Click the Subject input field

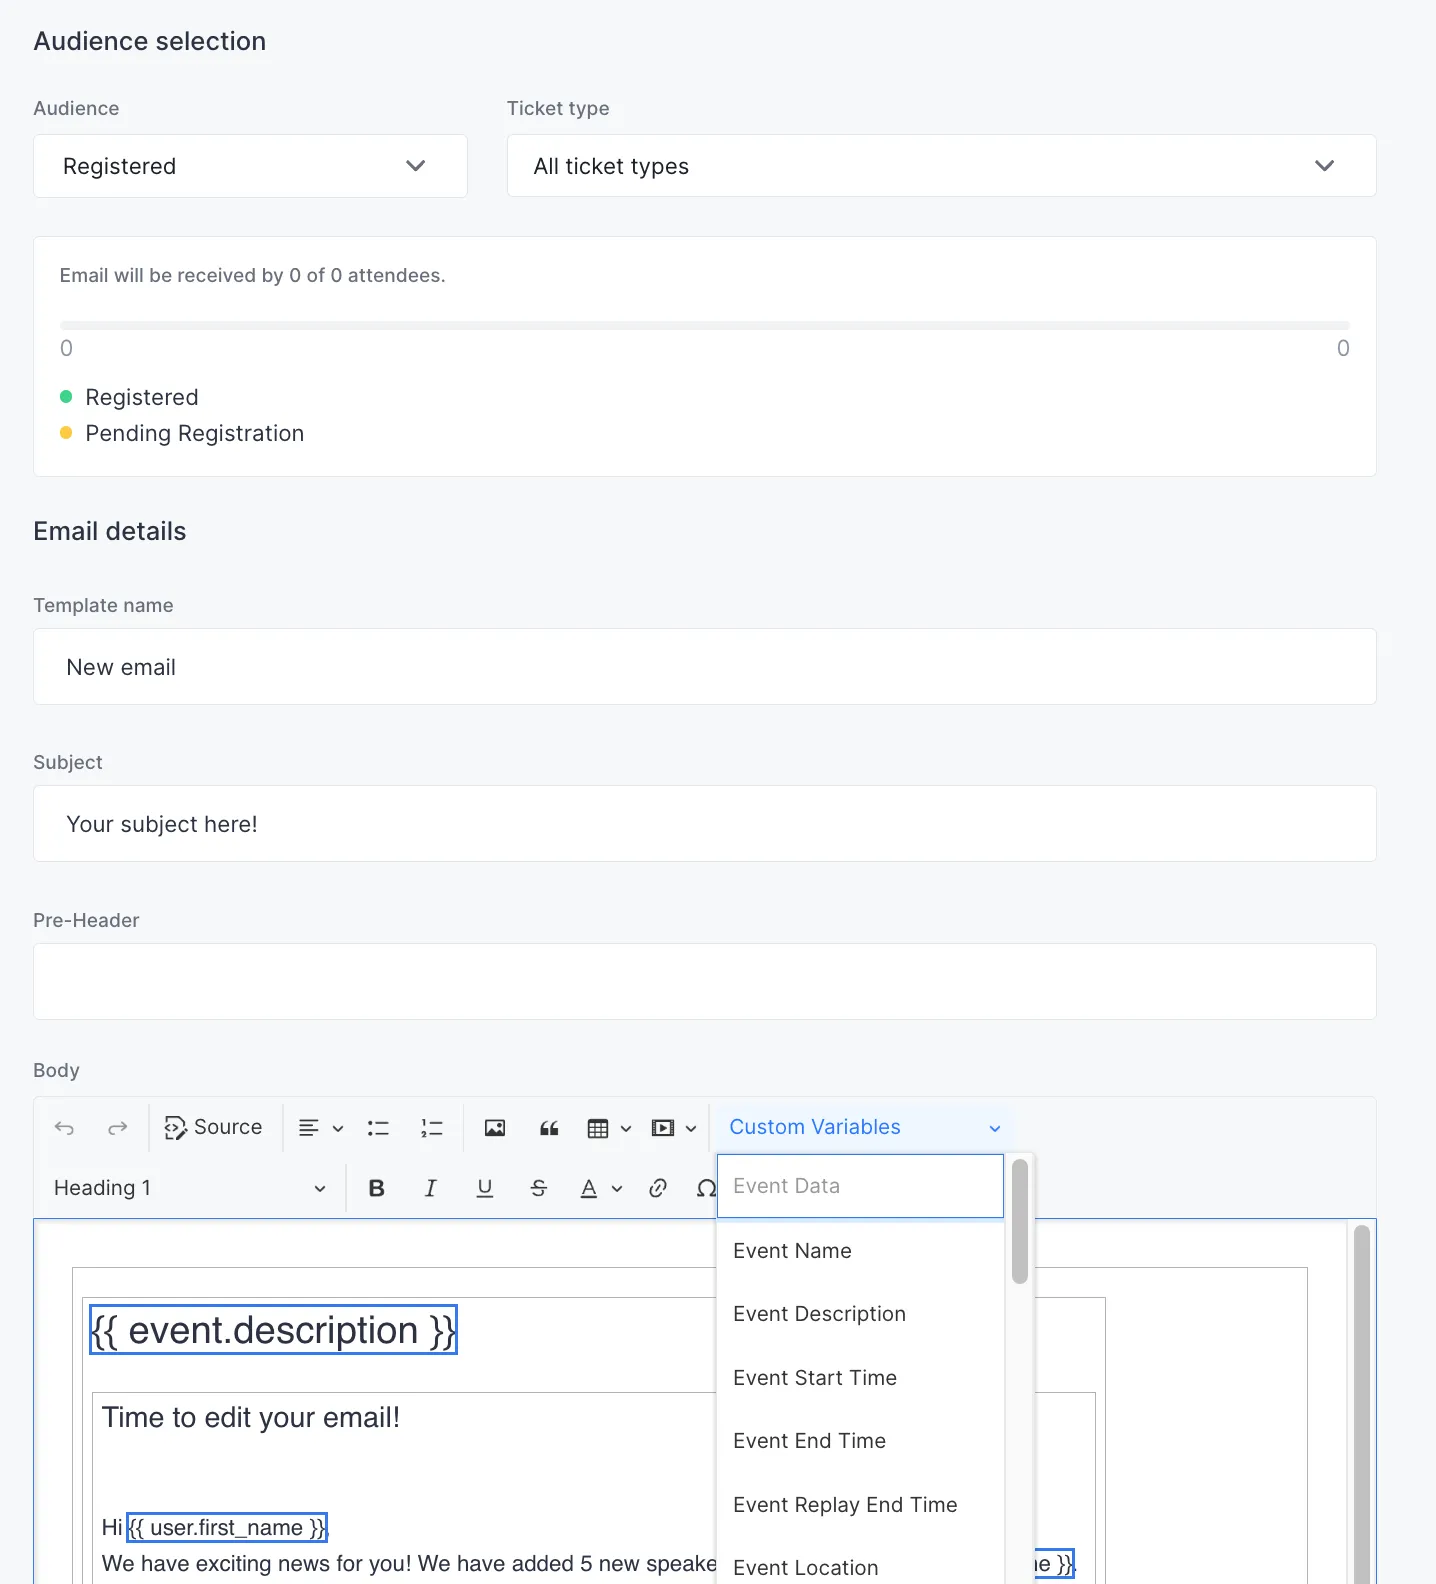pos(704,824)
